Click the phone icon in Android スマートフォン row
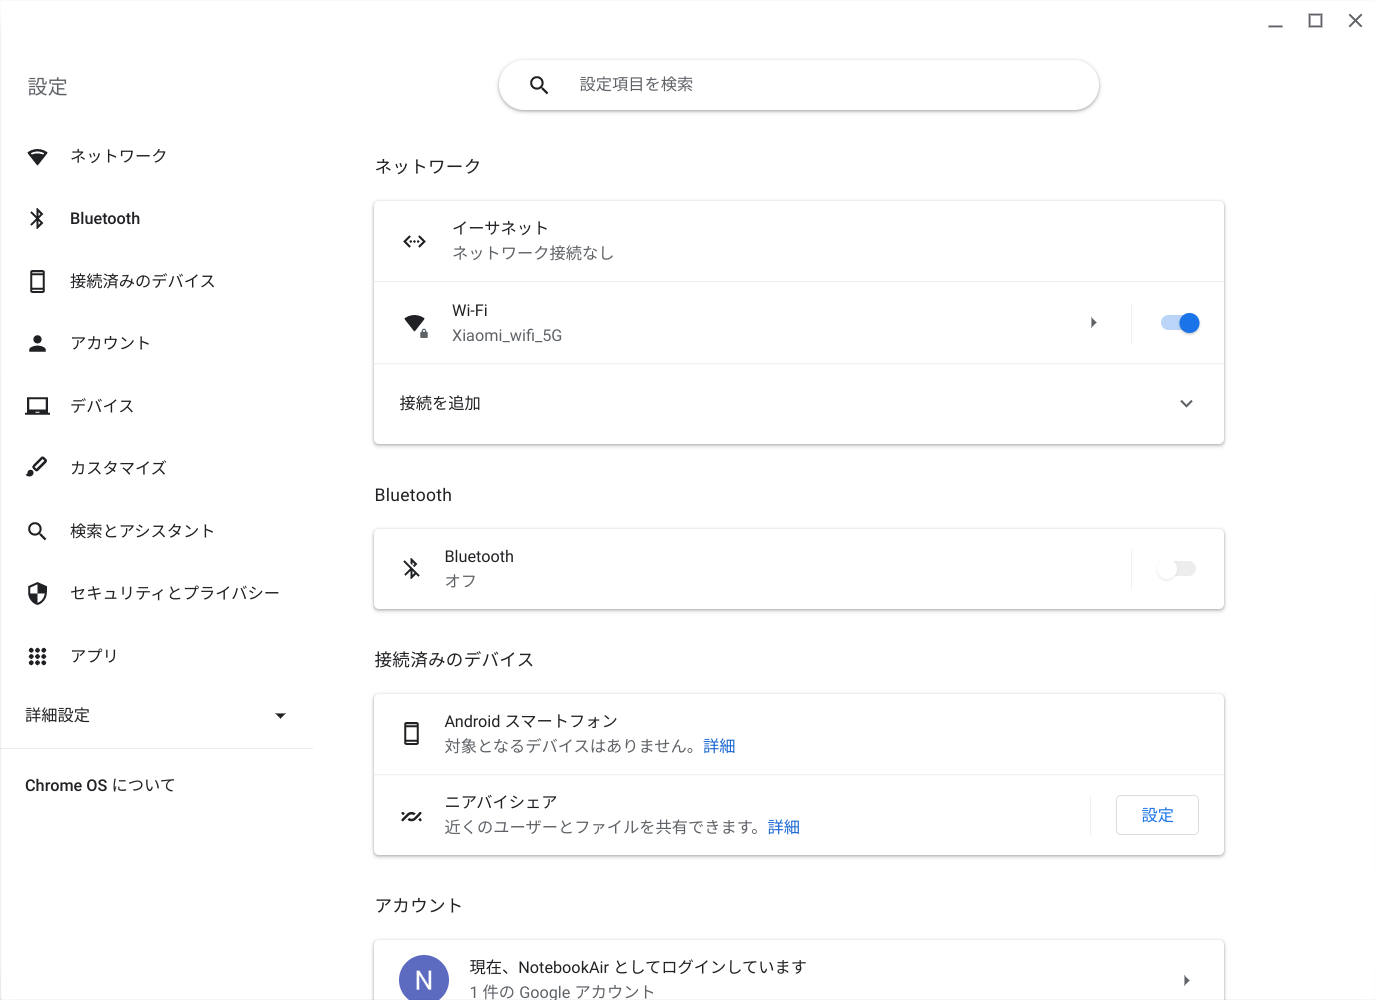Viewport: 1375px width, 1000px height. pos(411,734)
